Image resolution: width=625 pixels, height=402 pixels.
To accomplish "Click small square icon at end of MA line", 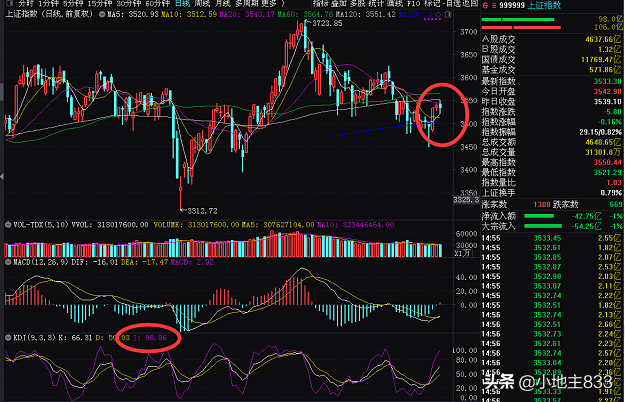I will pyautogui.click(x=448, y=14).
